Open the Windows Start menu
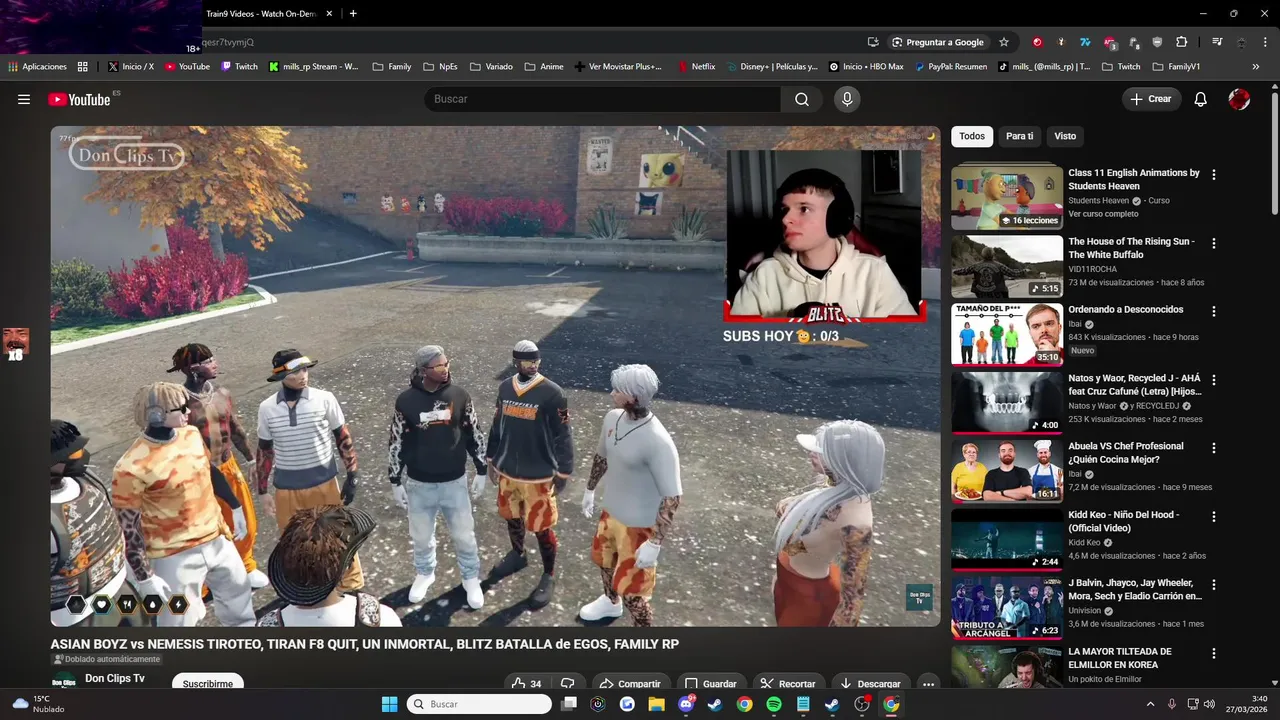This screenshot has width=1280, height=720. 389,704
